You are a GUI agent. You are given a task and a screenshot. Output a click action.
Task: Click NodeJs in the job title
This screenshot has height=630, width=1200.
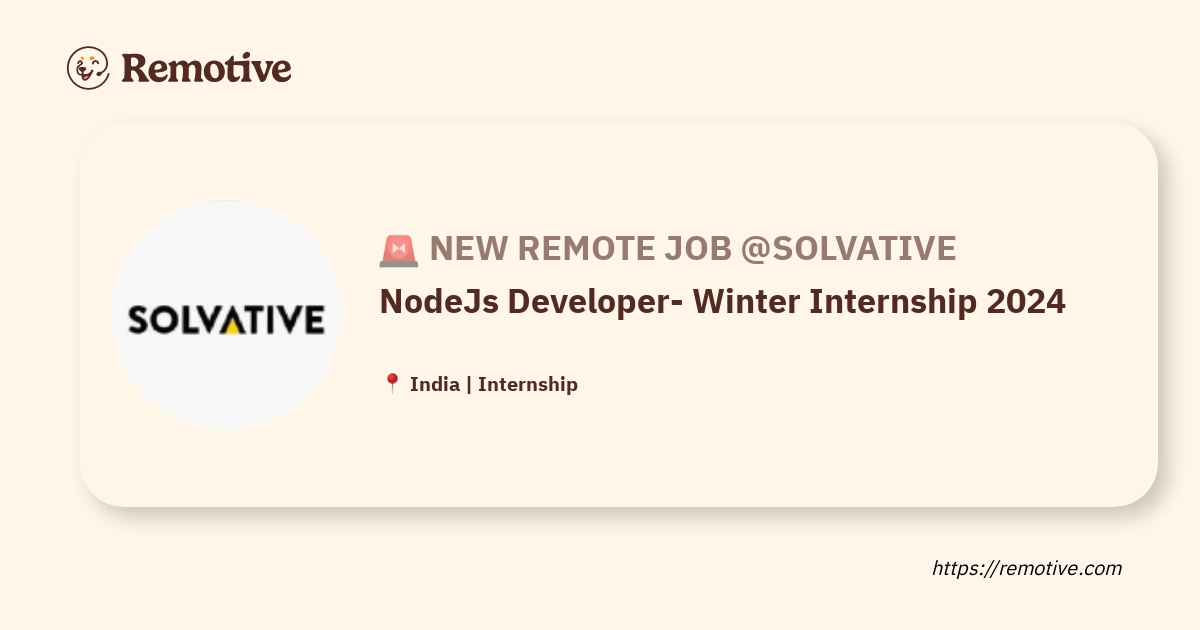(434, 301)
